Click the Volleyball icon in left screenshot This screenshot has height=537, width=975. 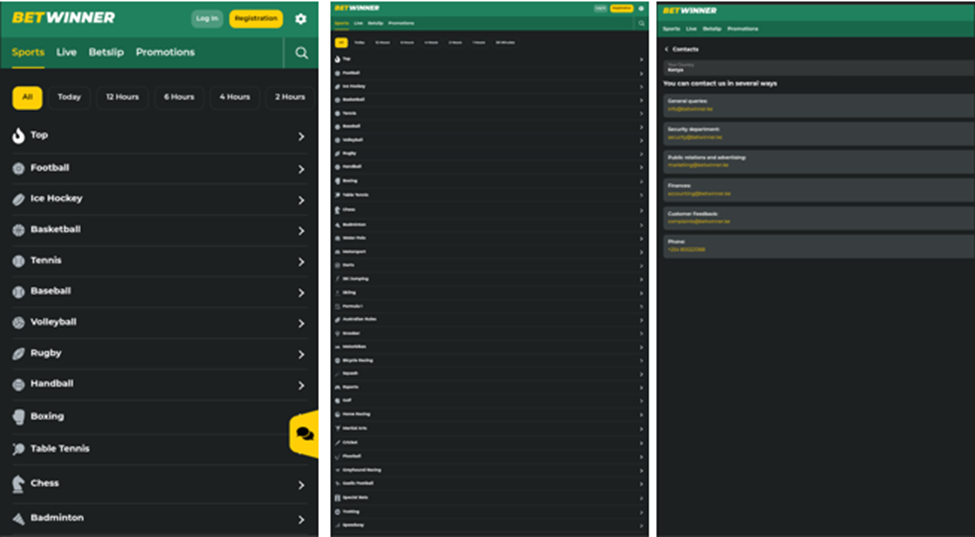click(x=19, y=323)
